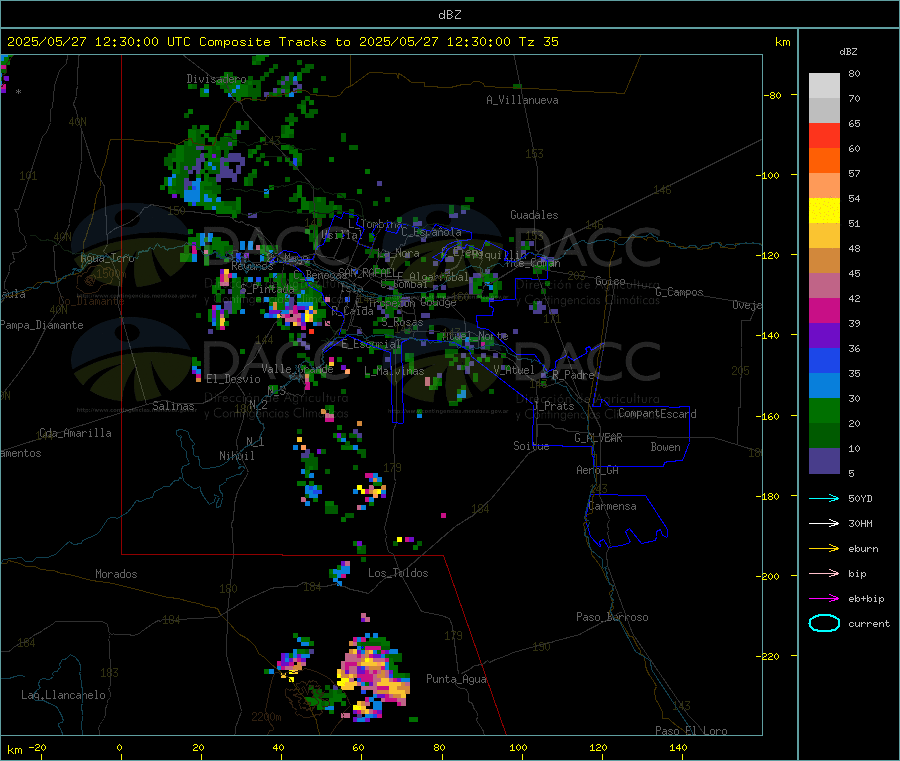The height and width of the screenshot is (761, 900).
Task: Click the 'A_Villanueva' map label
Action: click(x=522, y=100)
